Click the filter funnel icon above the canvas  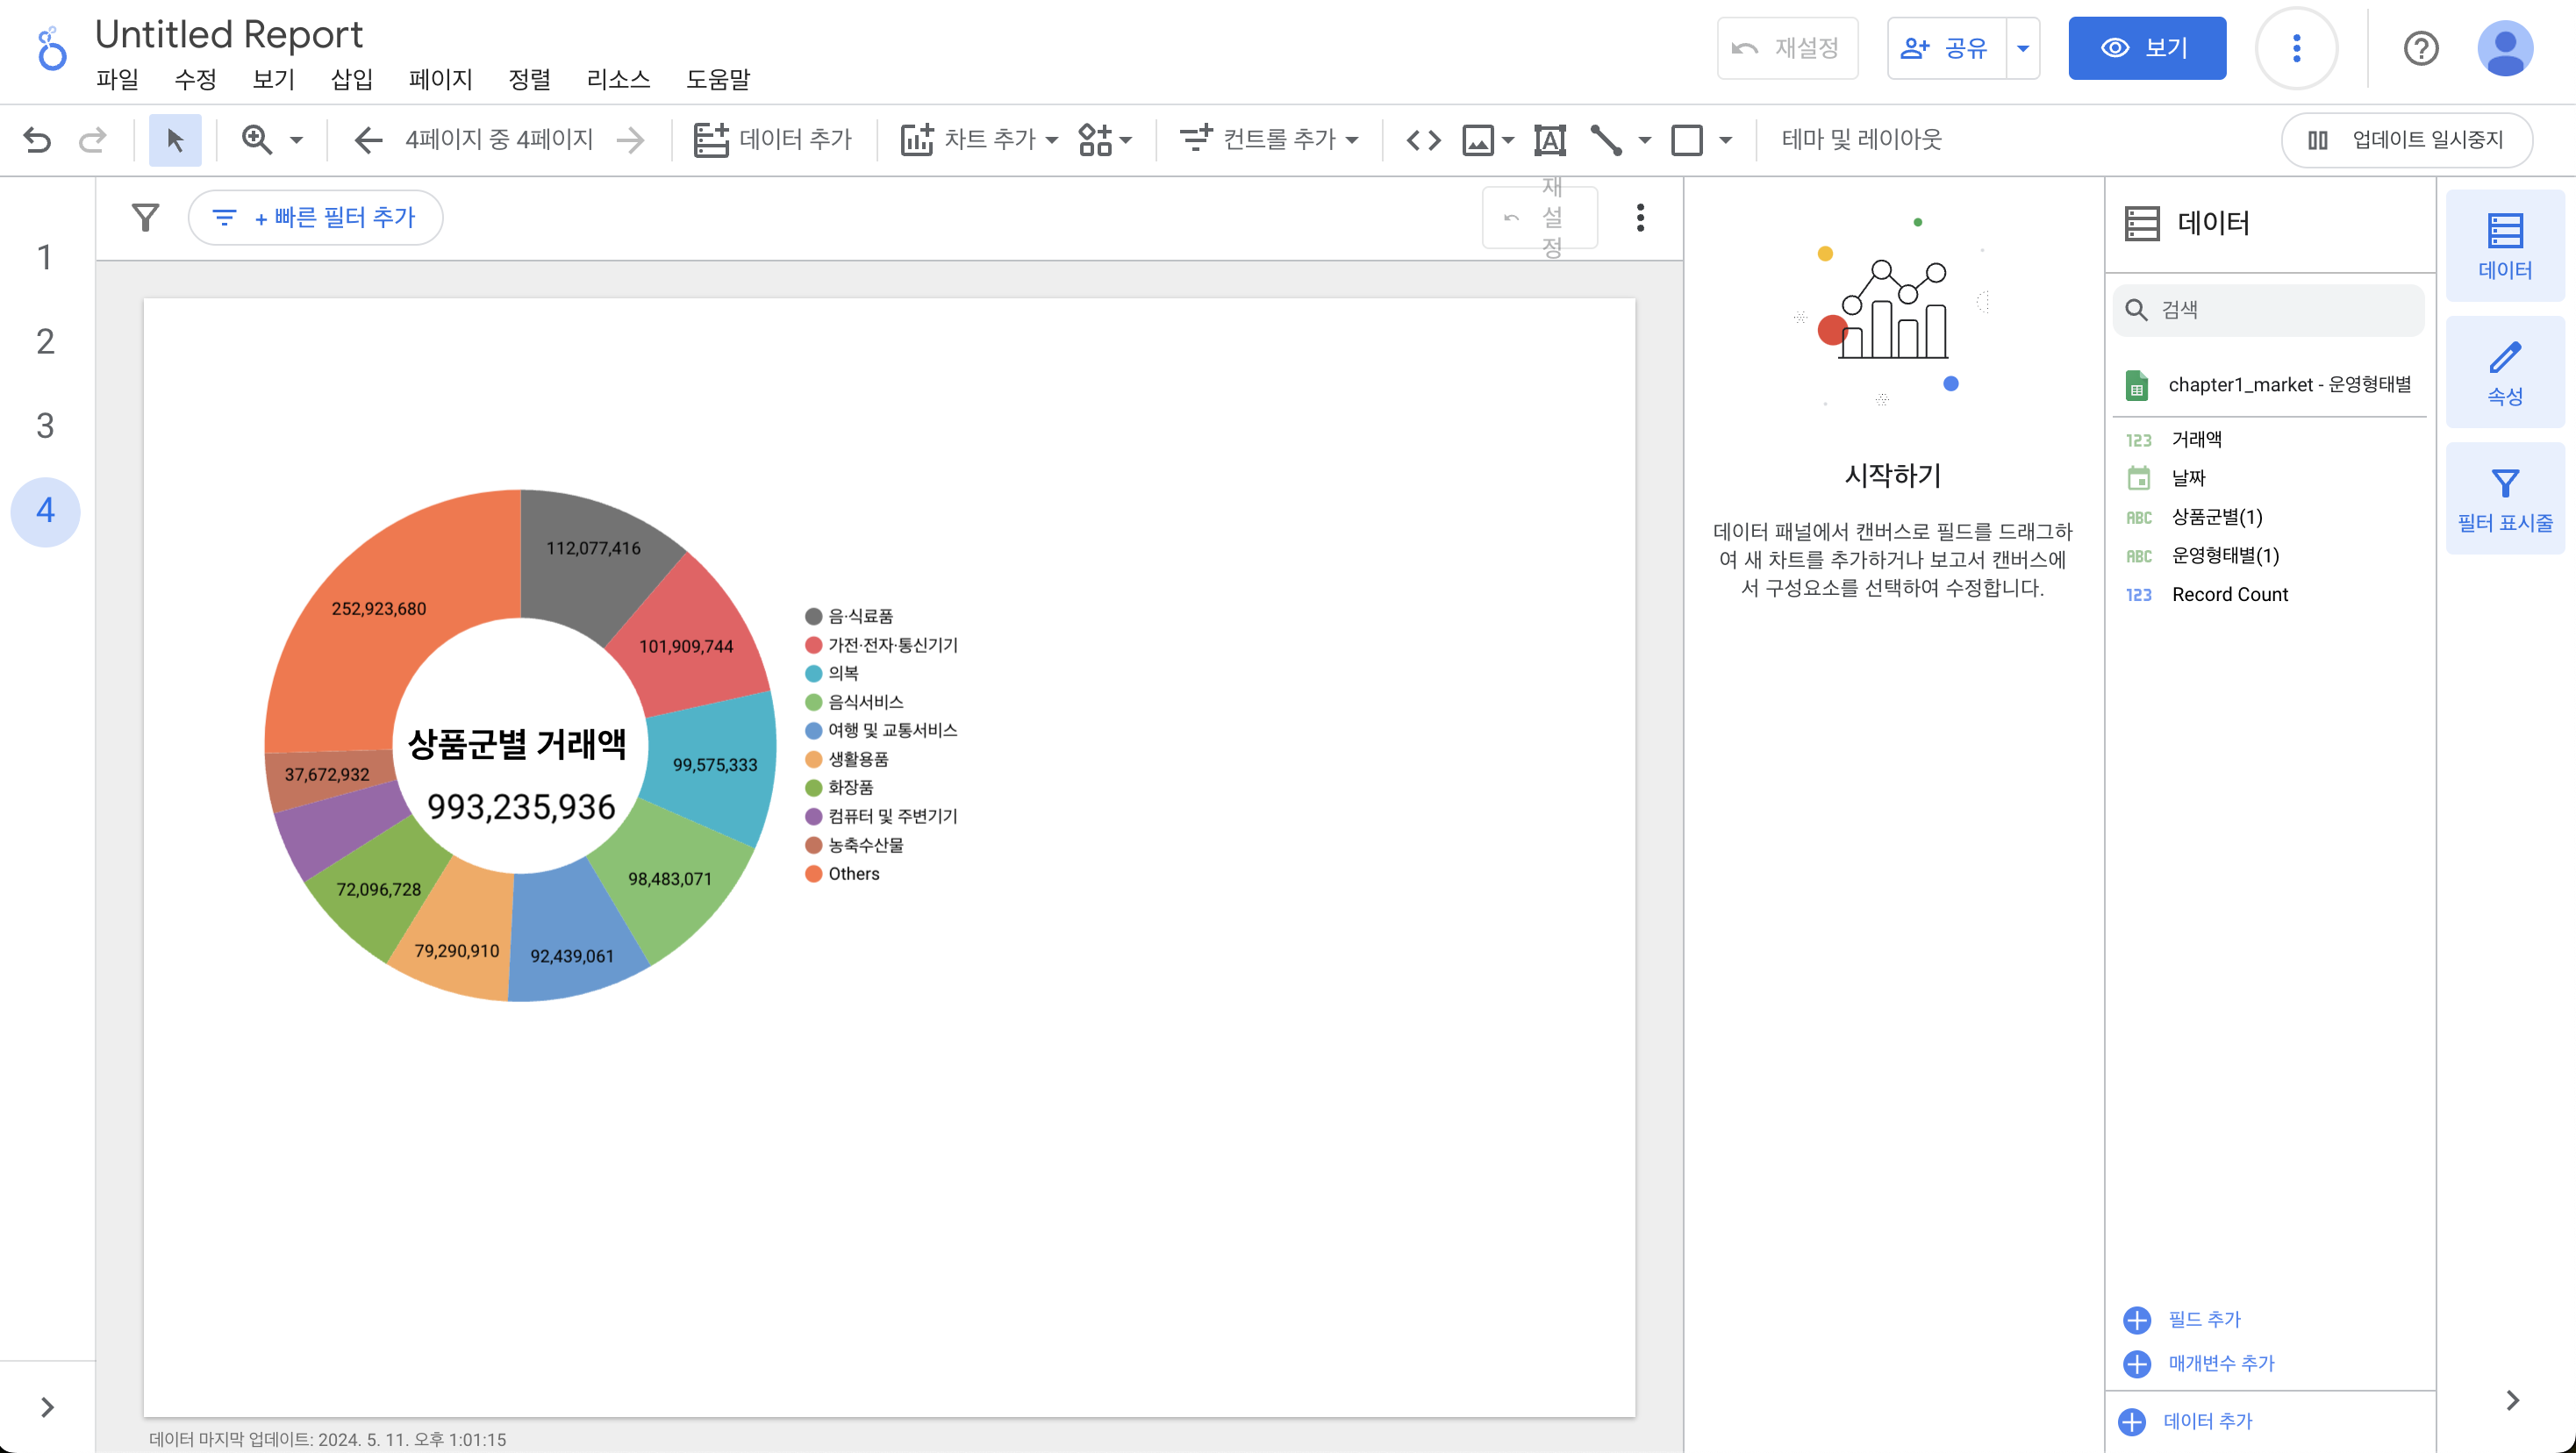point(146,217)
